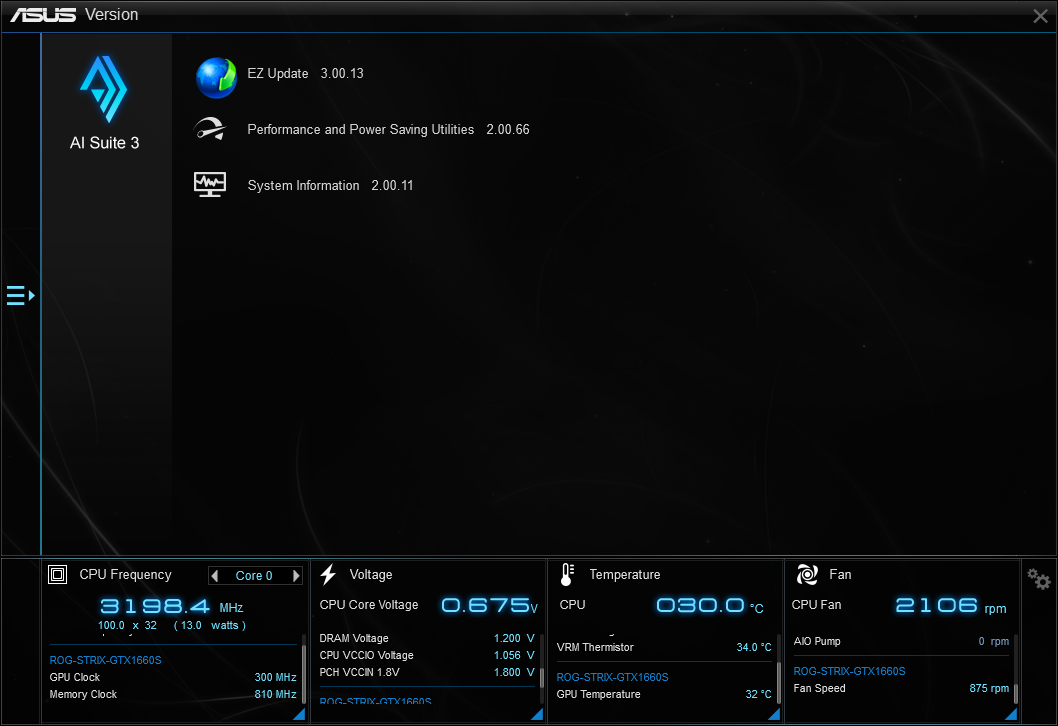Open the side menu with the hamburger arrow icon

pyautogui.click(x=20, y=296)
